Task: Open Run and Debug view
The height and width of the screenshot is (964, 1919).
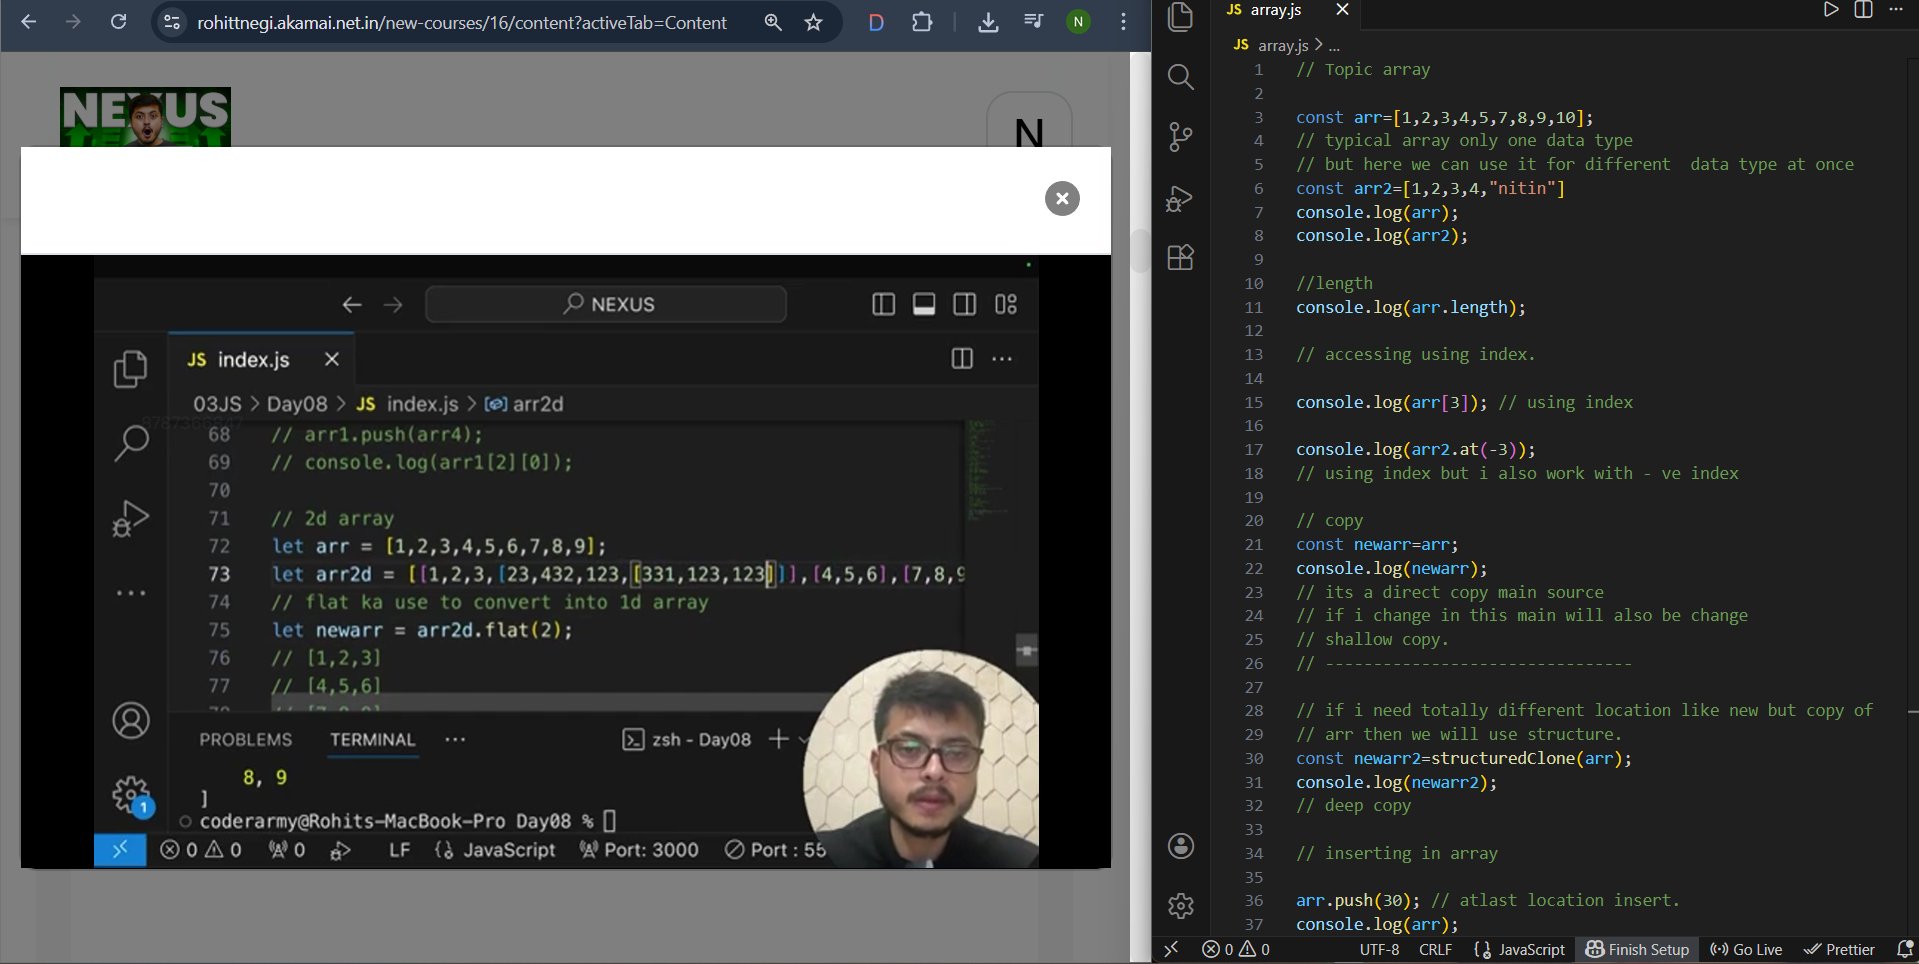Action: [x=1181, y=198]
